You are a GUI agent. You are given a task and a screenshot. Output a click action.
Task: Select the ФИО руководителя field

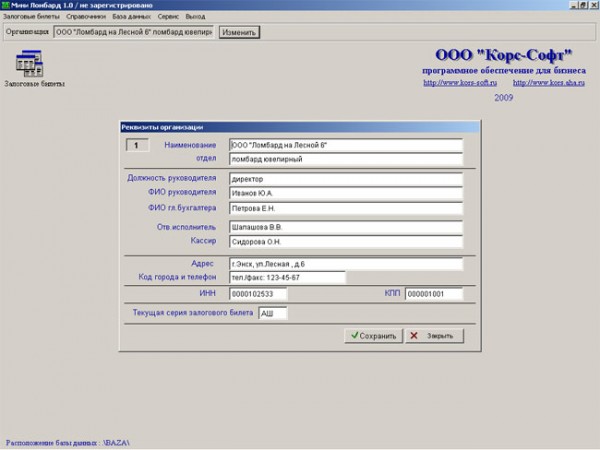[345, 193]
